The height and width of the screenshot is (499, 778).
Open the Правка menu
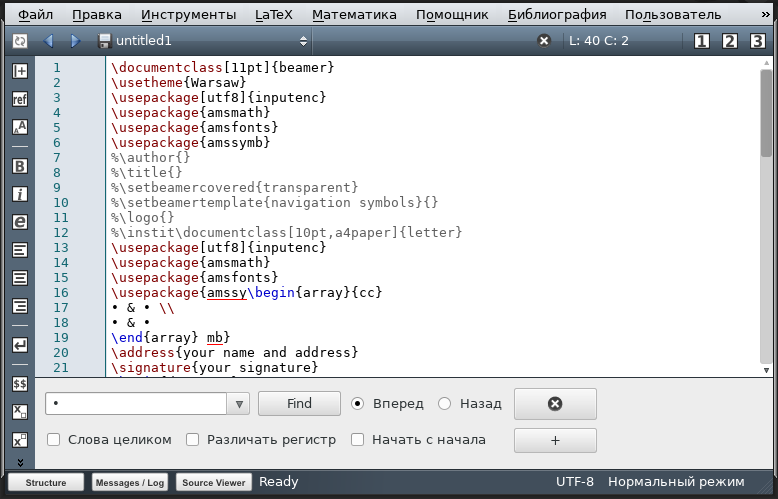pyautogui.click(x=97, y=15)
